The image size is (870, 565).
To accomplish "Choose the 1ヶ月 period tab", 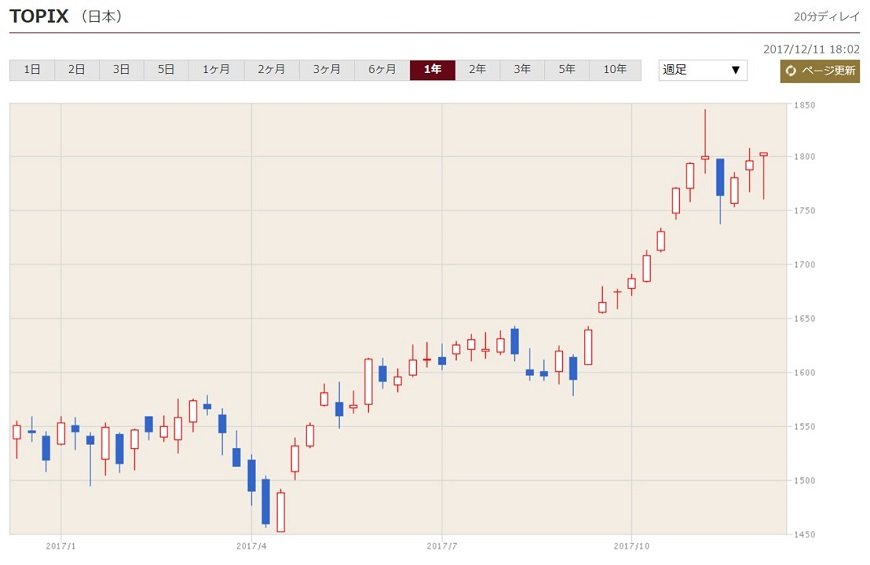I will (216, 70).
